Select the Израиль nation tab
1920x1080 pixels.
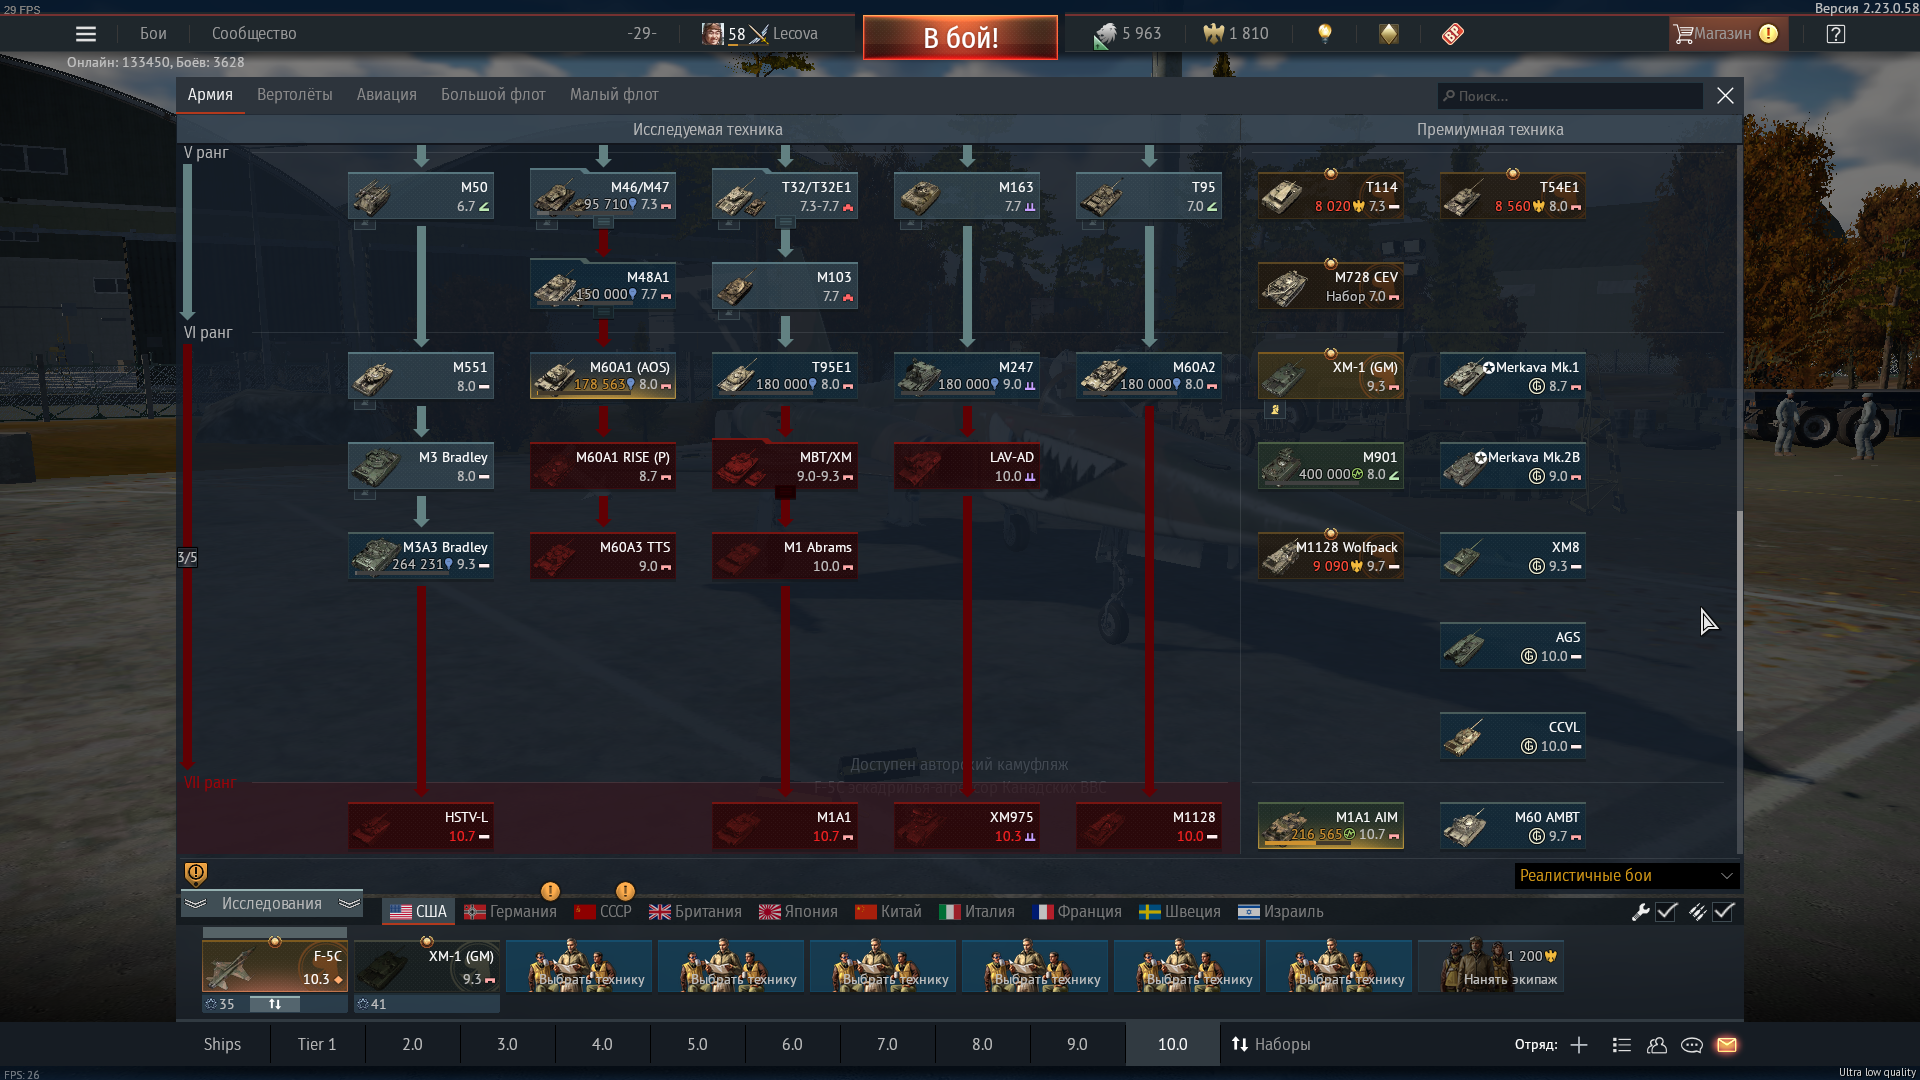(x=1280, y=912)
